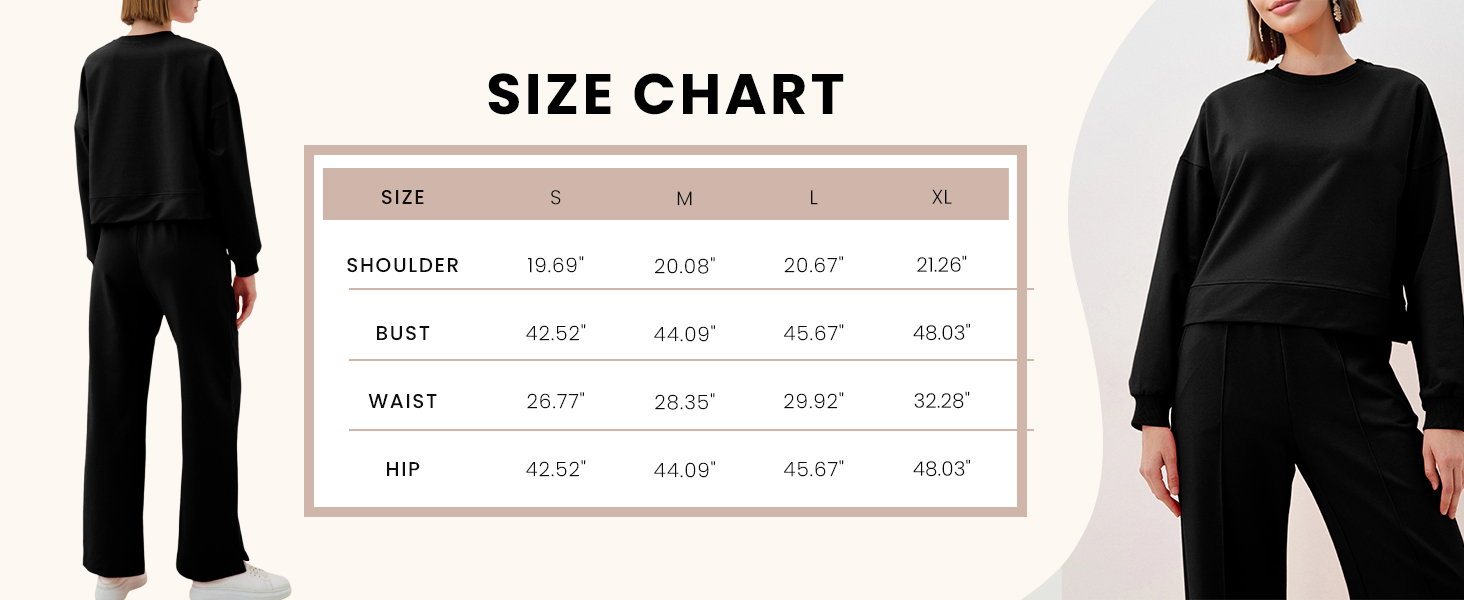The height and width of the screenshot is (600, 1464).
Task: Click the SHOULDER row label
Action: [403, 265]
